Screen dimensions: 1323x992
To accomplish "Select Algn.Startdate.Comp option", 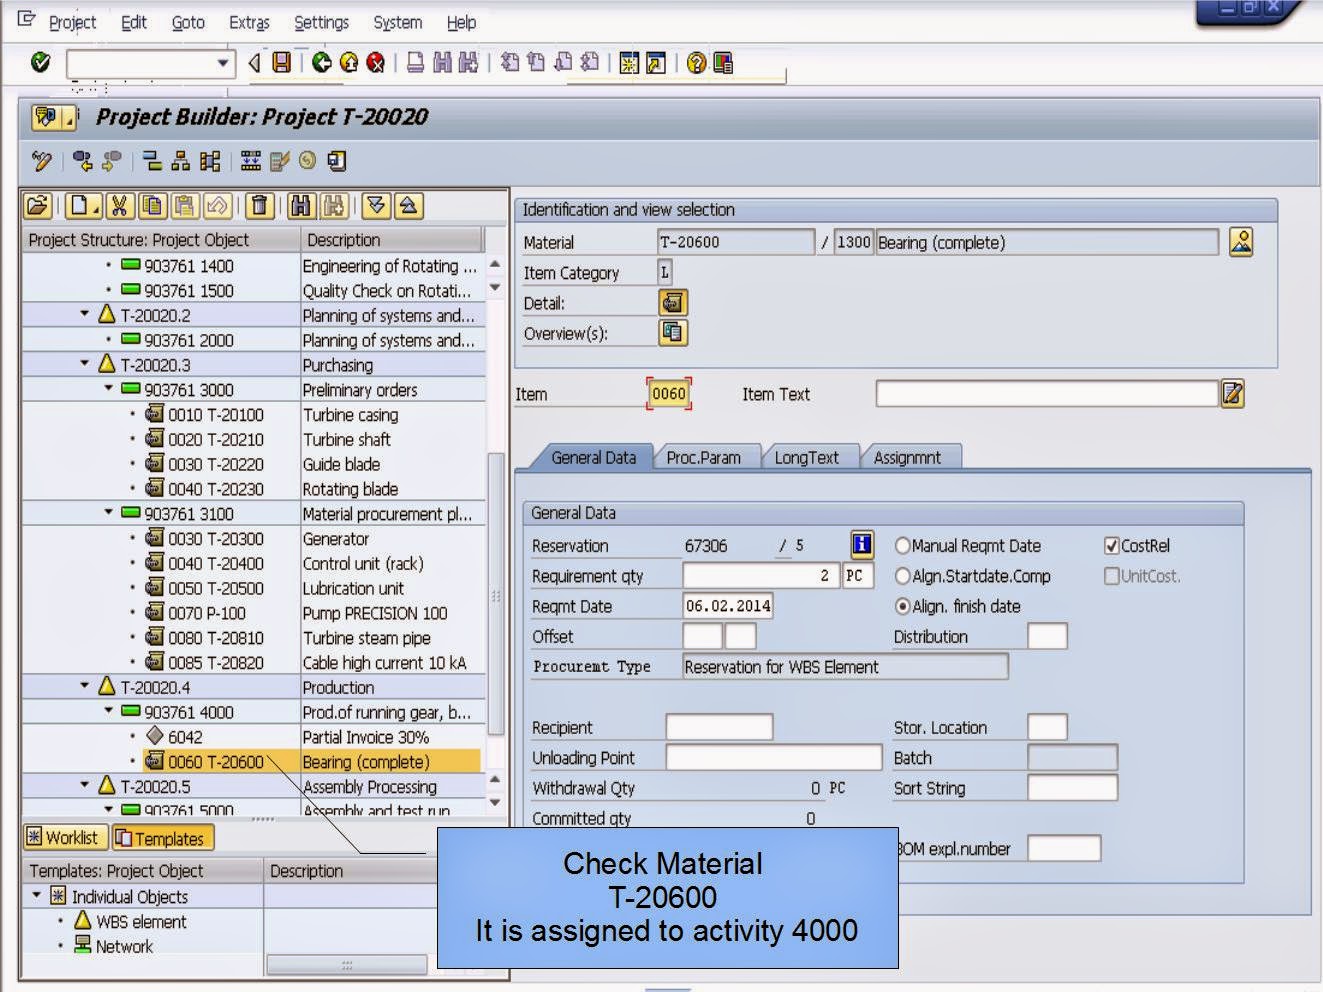I will (x=903, y=576).
